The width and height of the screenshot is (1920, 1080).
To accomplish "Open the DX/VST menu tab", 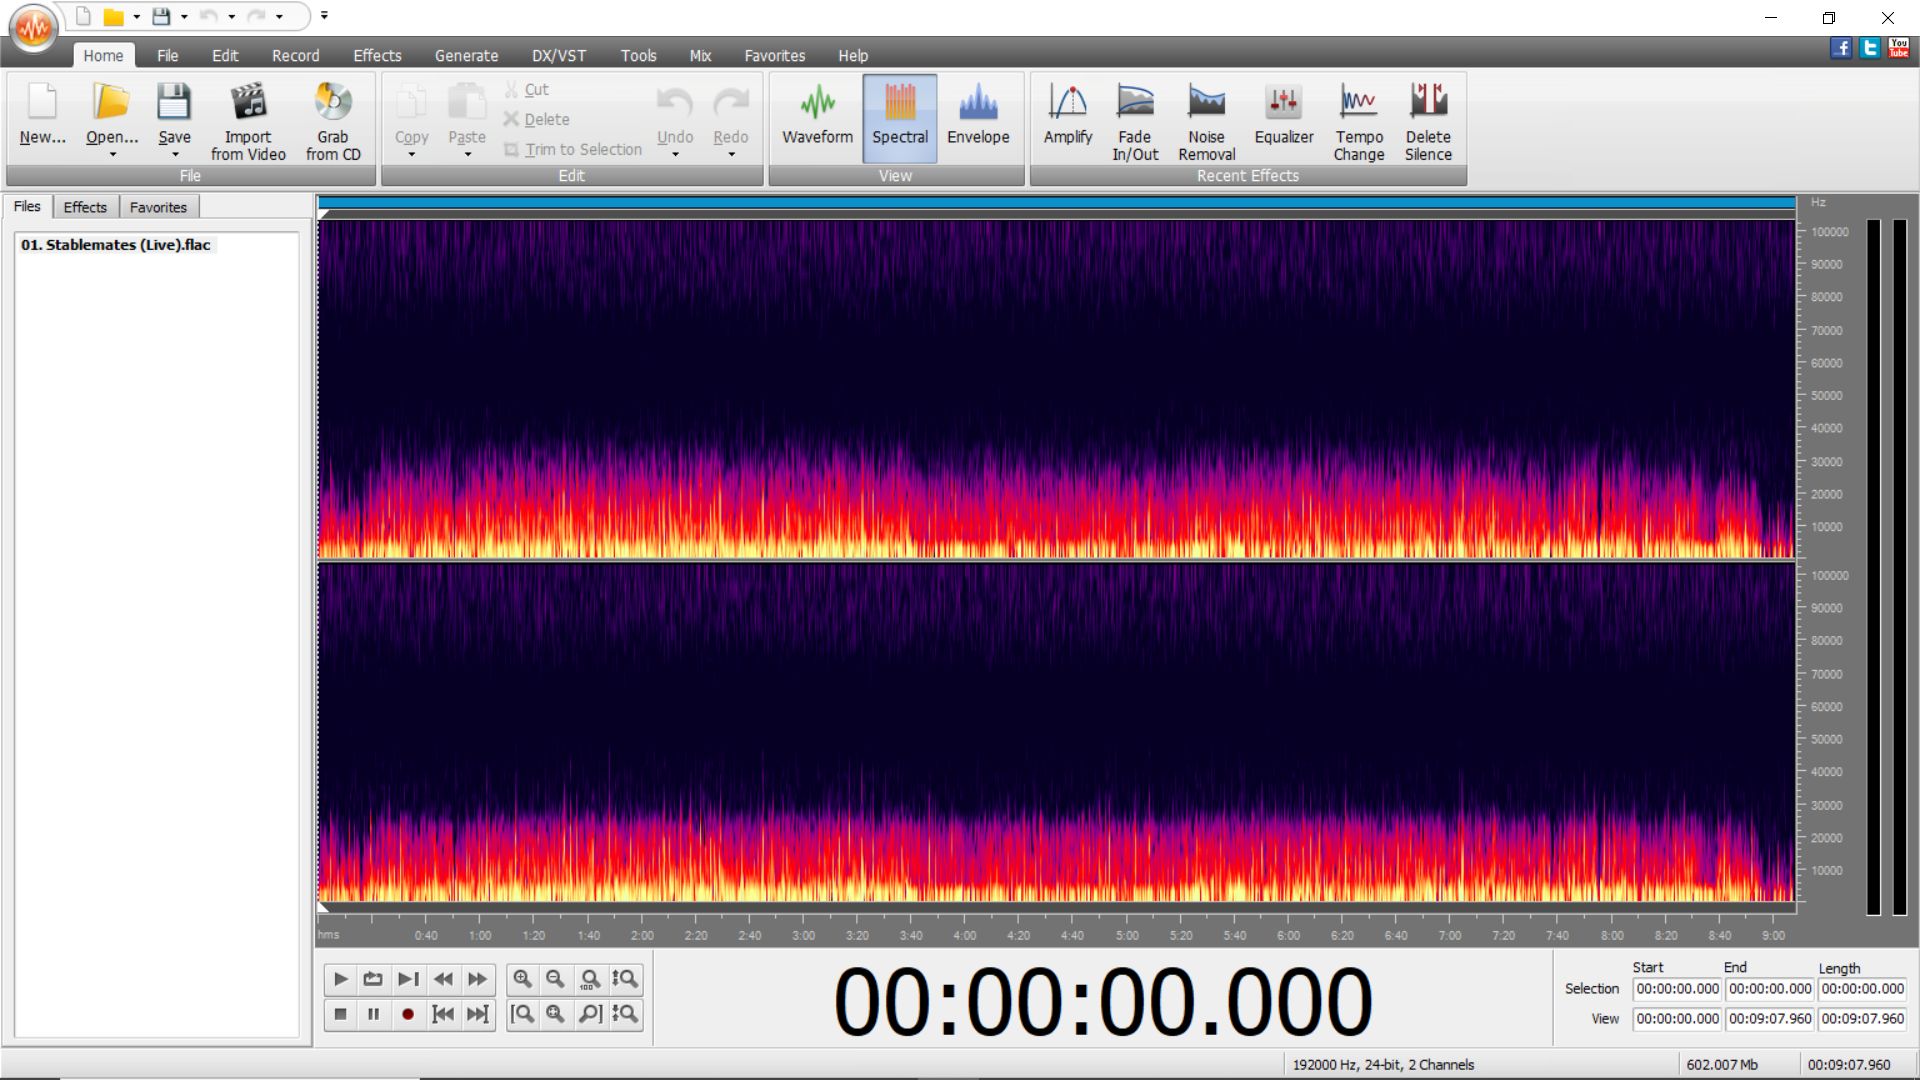I will click(558, 56).
